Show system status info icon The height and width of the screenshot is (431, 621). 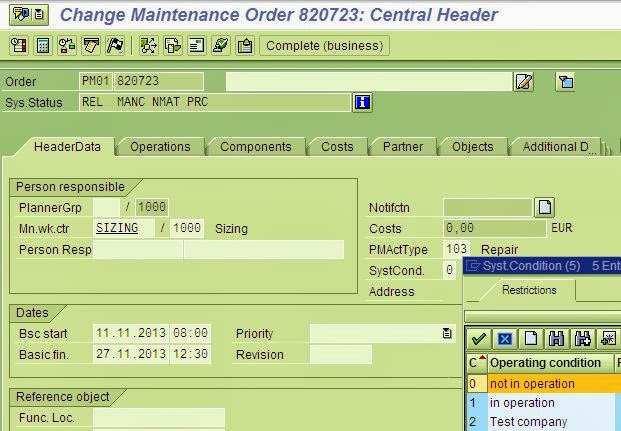coord(362,103)
